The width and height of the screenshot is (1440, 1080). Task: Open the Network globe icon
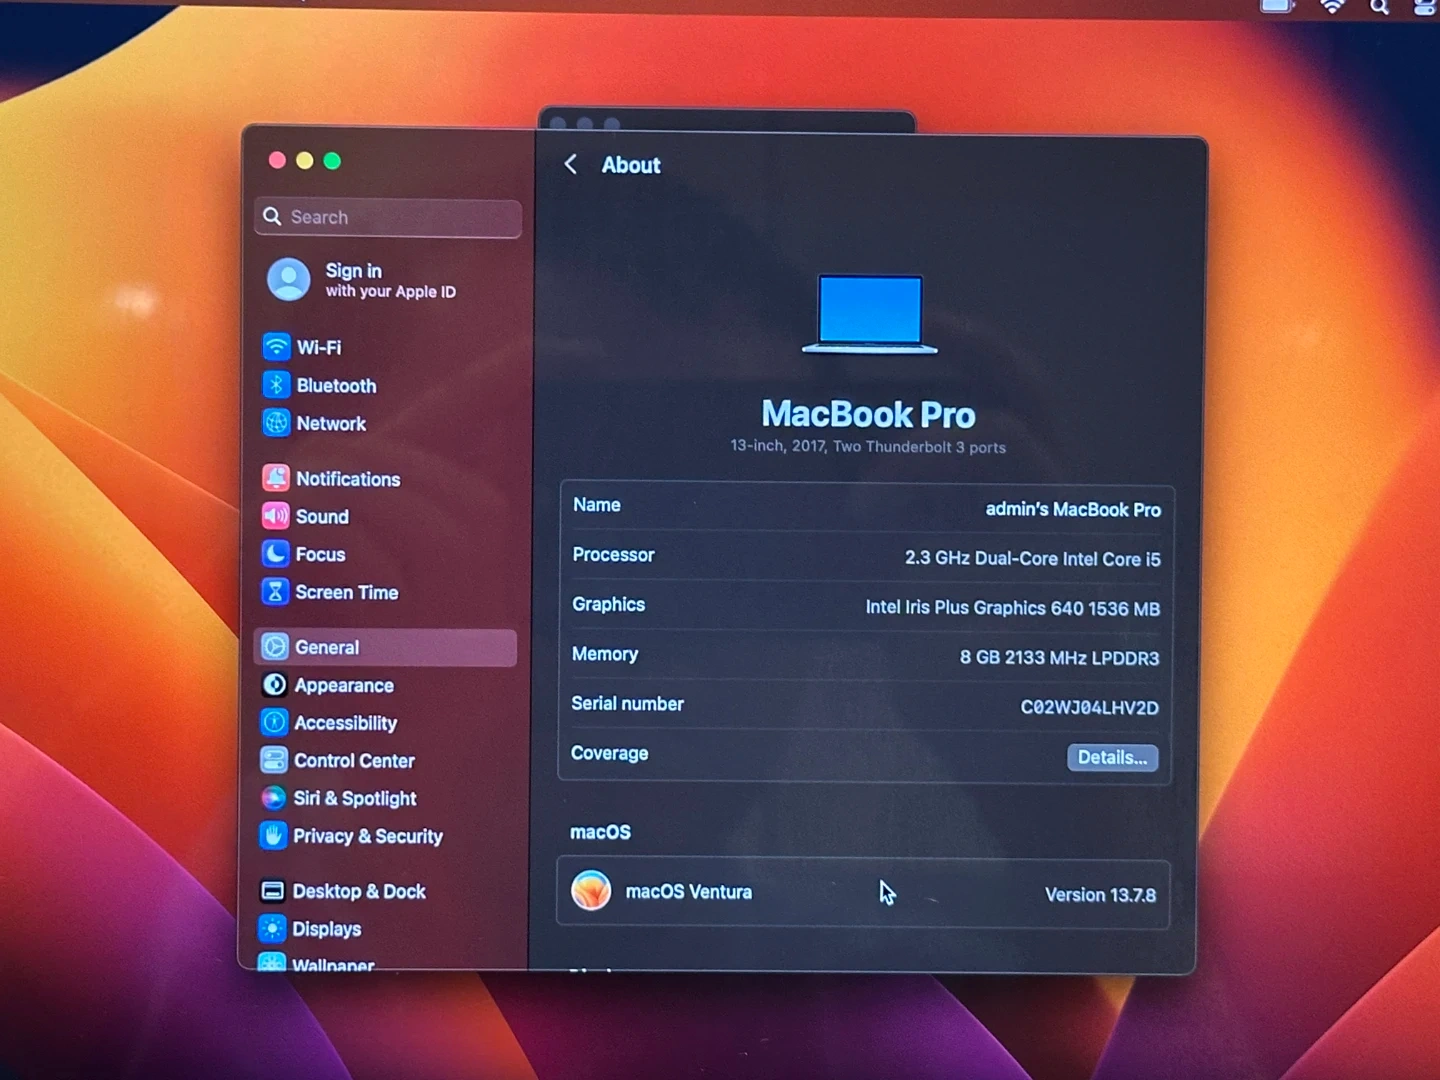click(x=276, y=423)
